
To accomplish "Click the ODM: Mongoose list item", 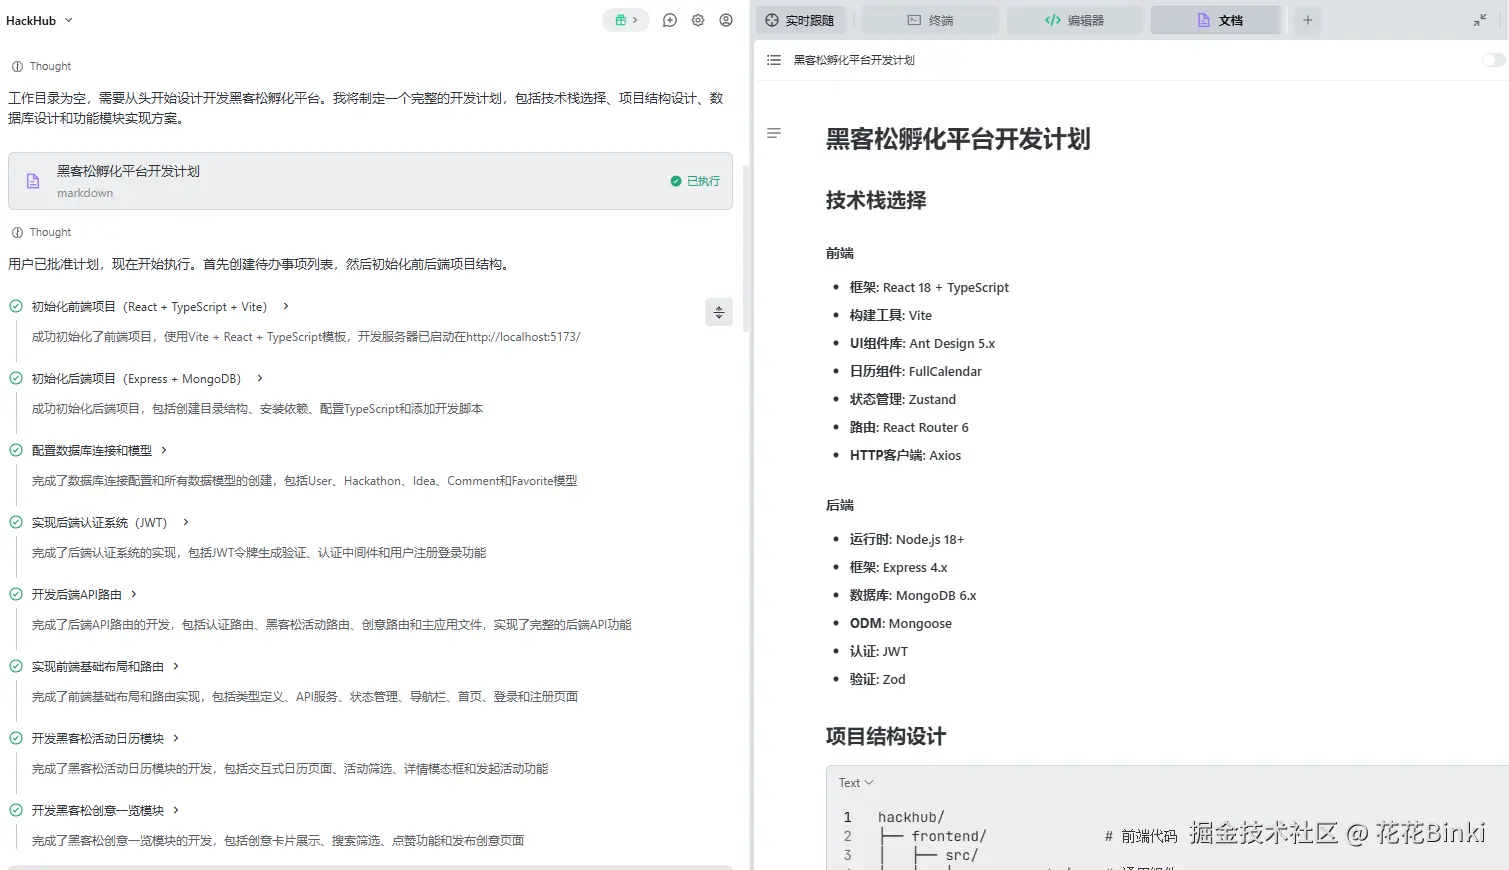I will coord(901,623).
